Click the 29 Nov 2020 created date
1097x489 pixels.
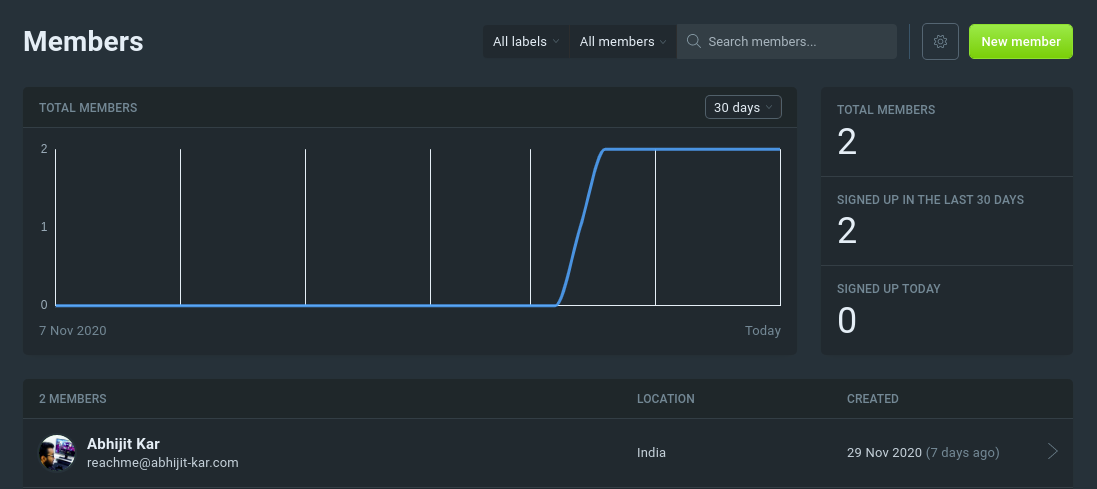pos(884,453)
